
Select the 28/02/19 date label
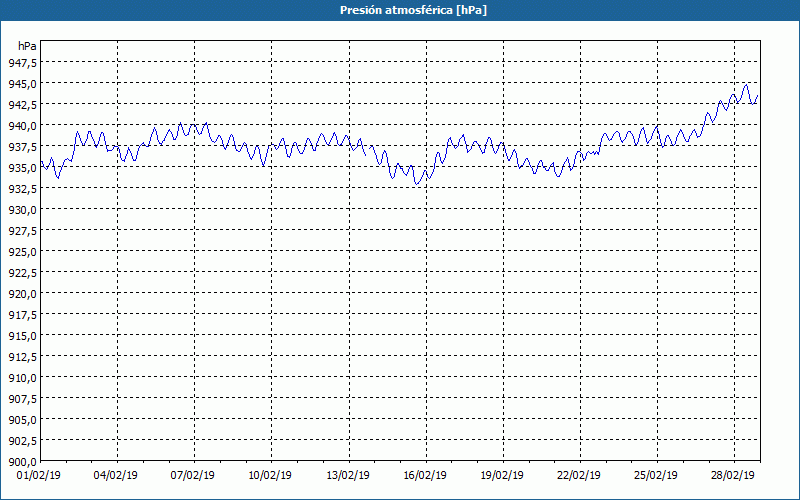(733, 476)
